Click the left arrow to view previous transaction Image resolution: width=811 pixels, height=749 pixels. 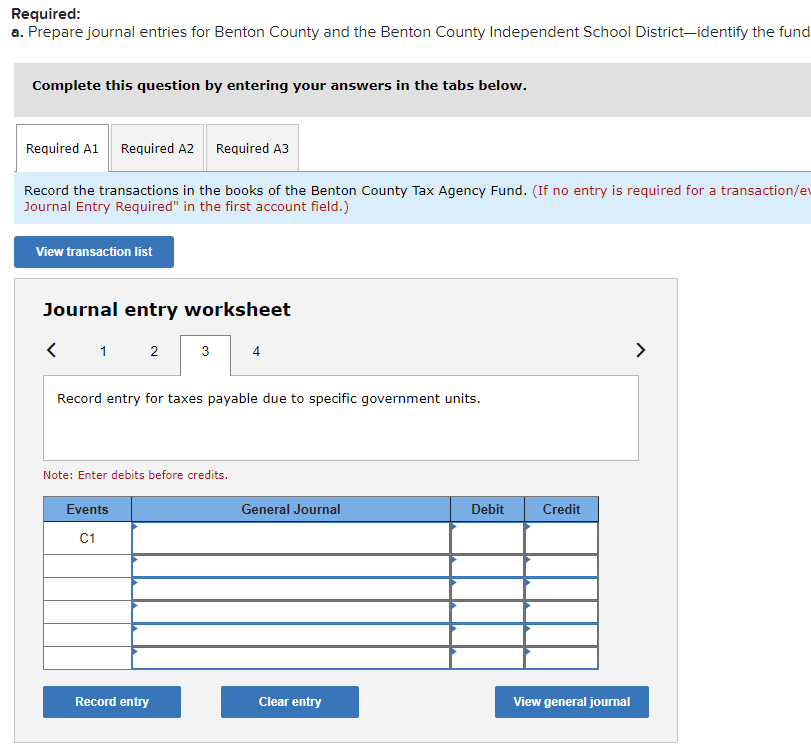[51, 350]
